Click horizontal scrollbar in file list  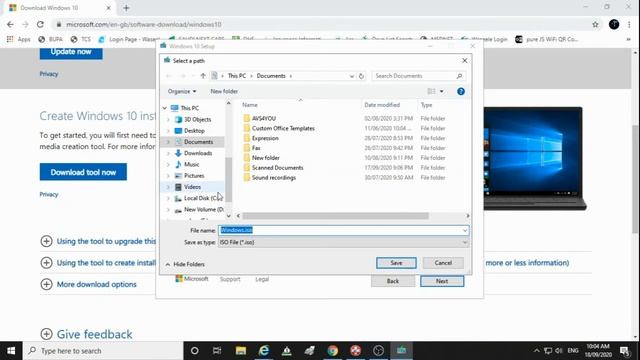point(335,216)
